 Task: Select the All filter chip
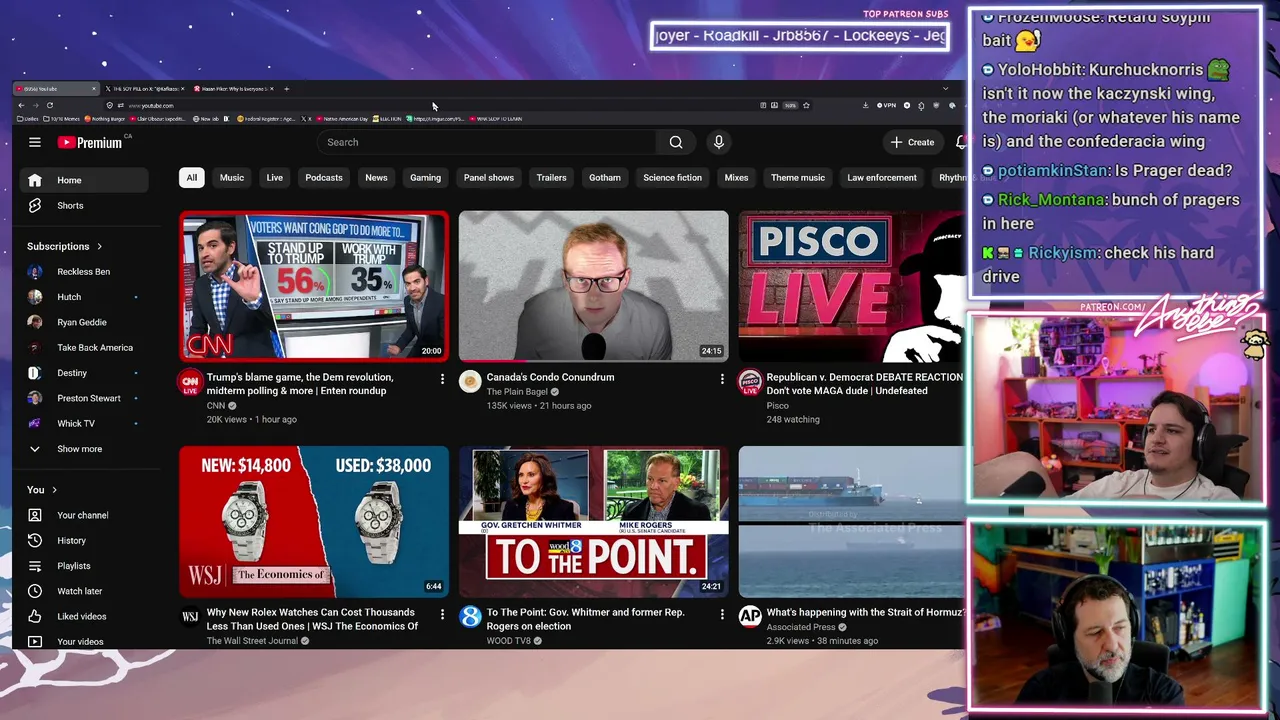pyautogui.click(x=191, y=178)
